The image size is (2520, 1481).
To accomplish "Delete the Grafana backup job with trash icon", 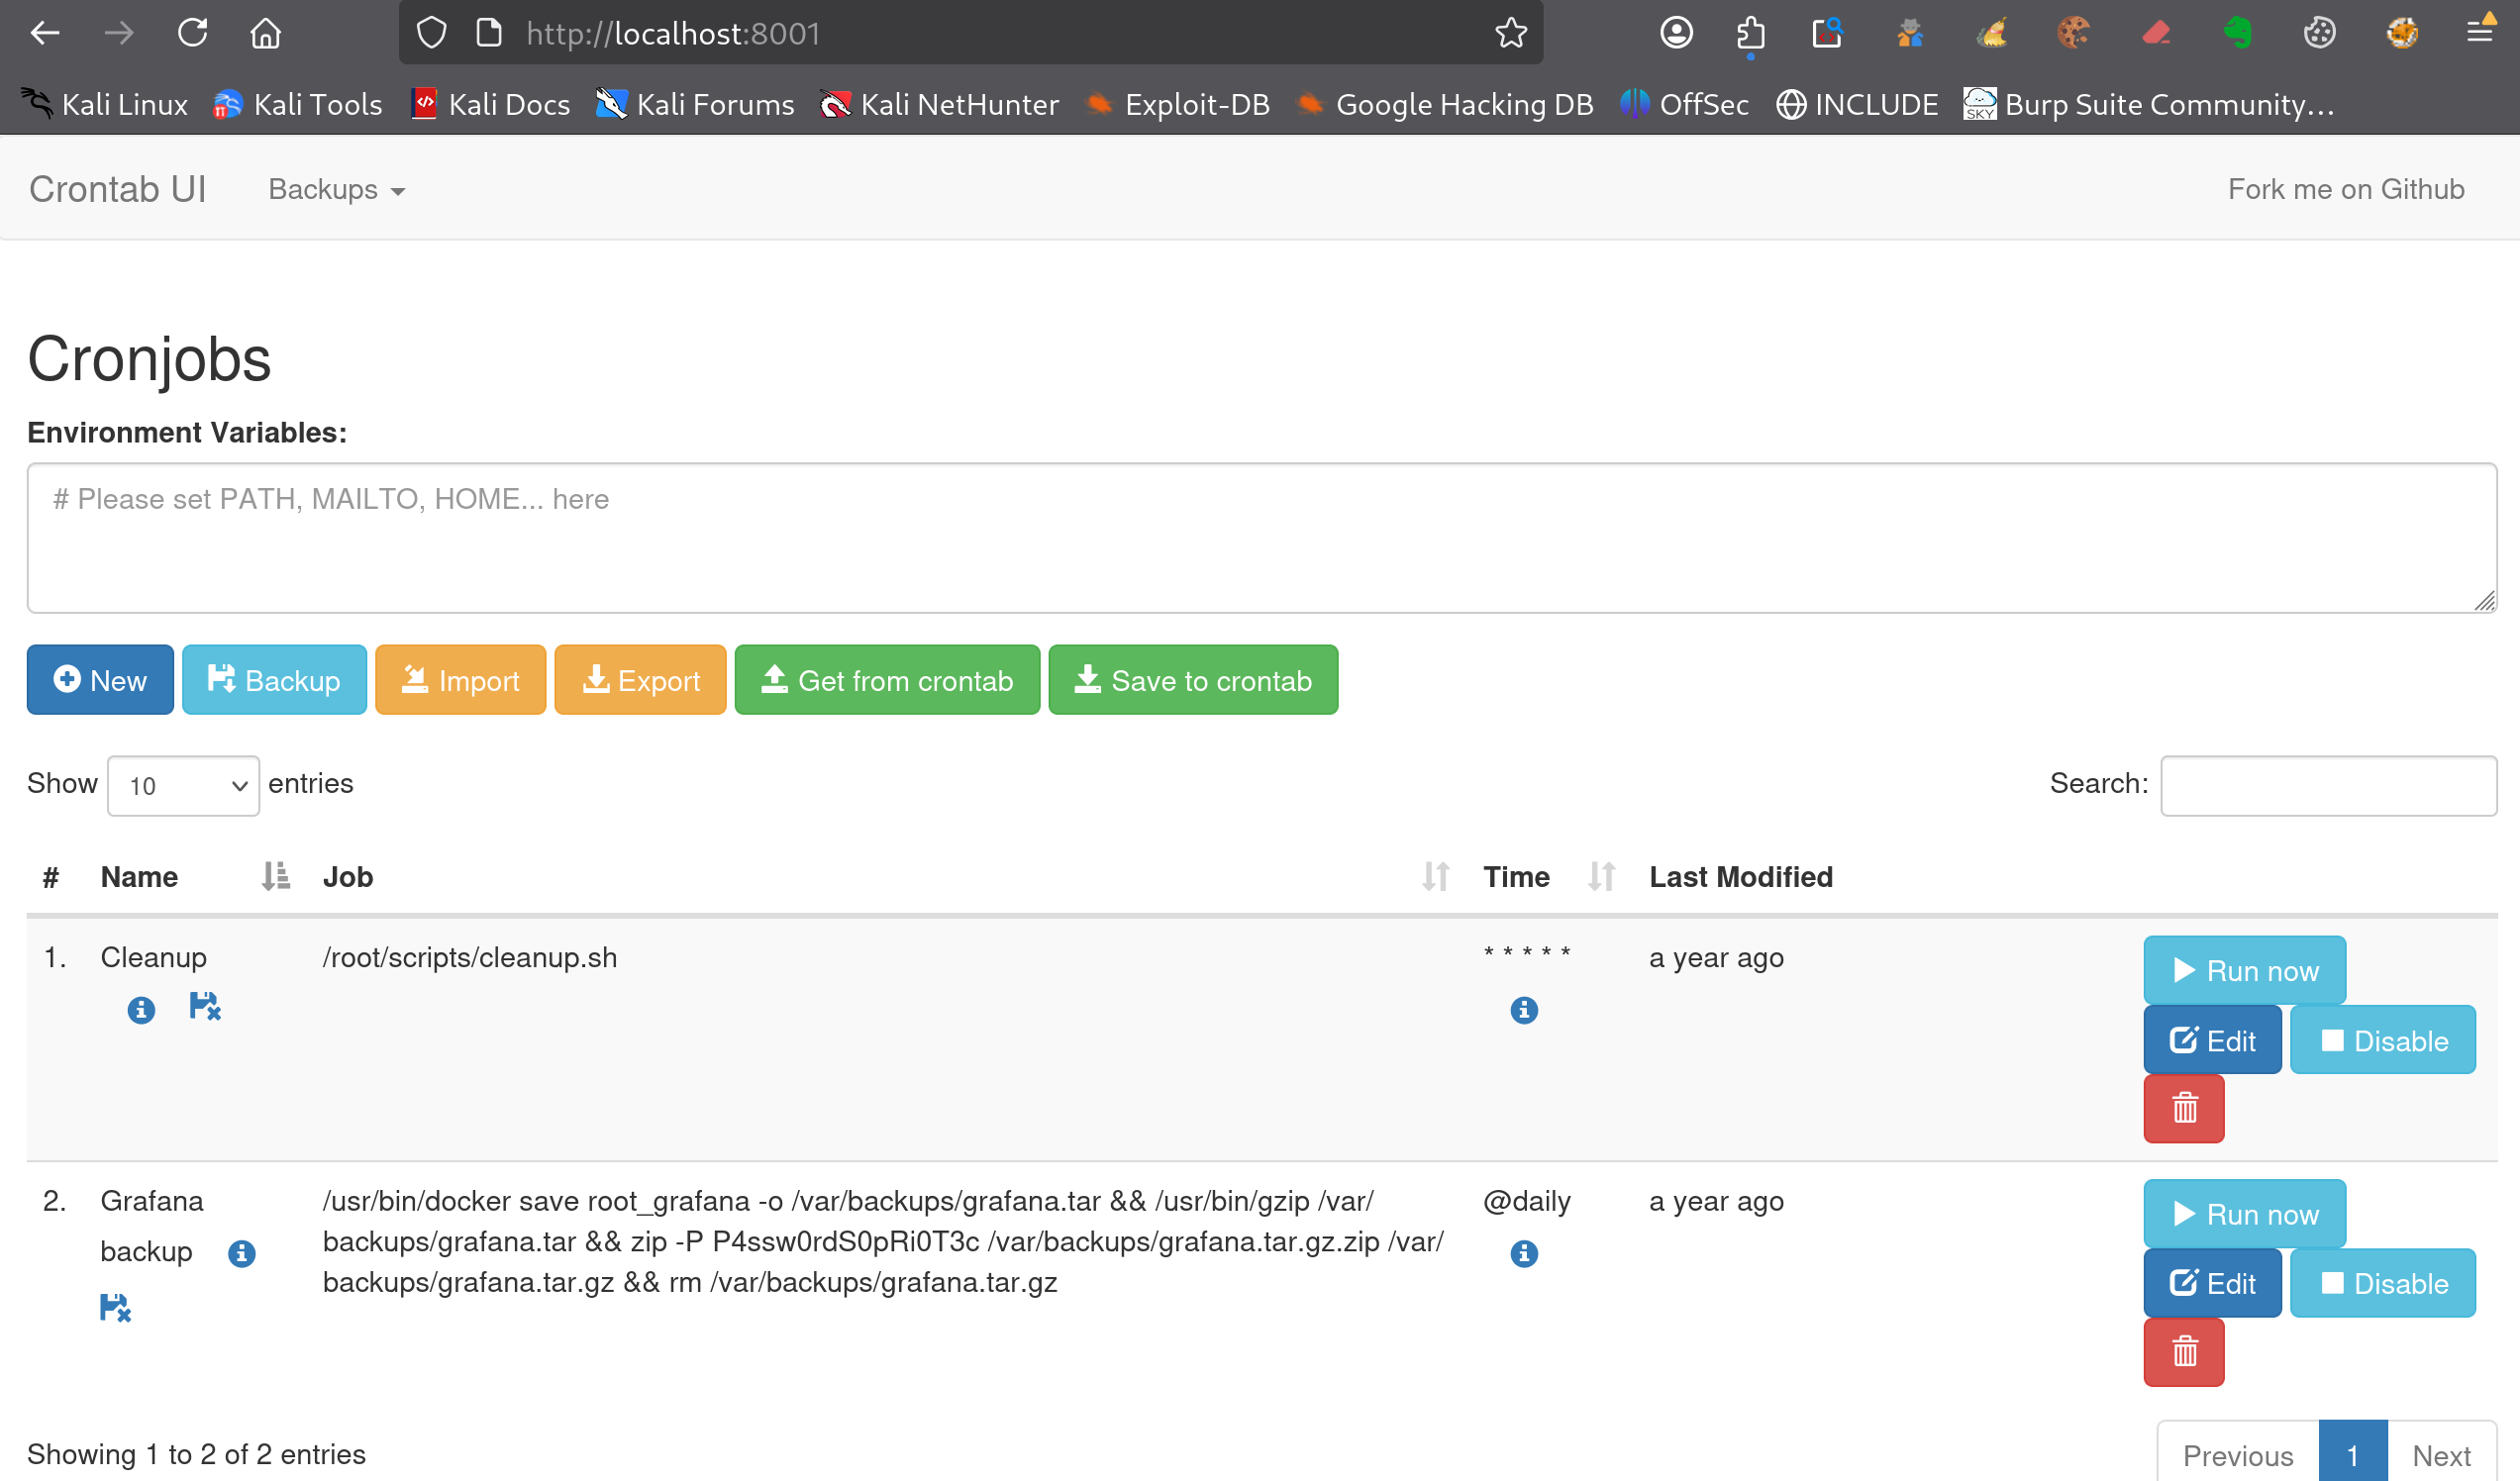I will pos(2184,1352).
